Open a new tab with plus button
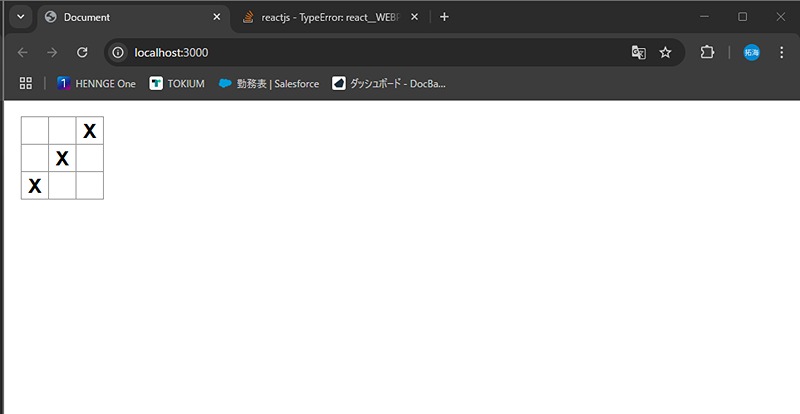Screen dimensions: 800x414 [444, 17]
